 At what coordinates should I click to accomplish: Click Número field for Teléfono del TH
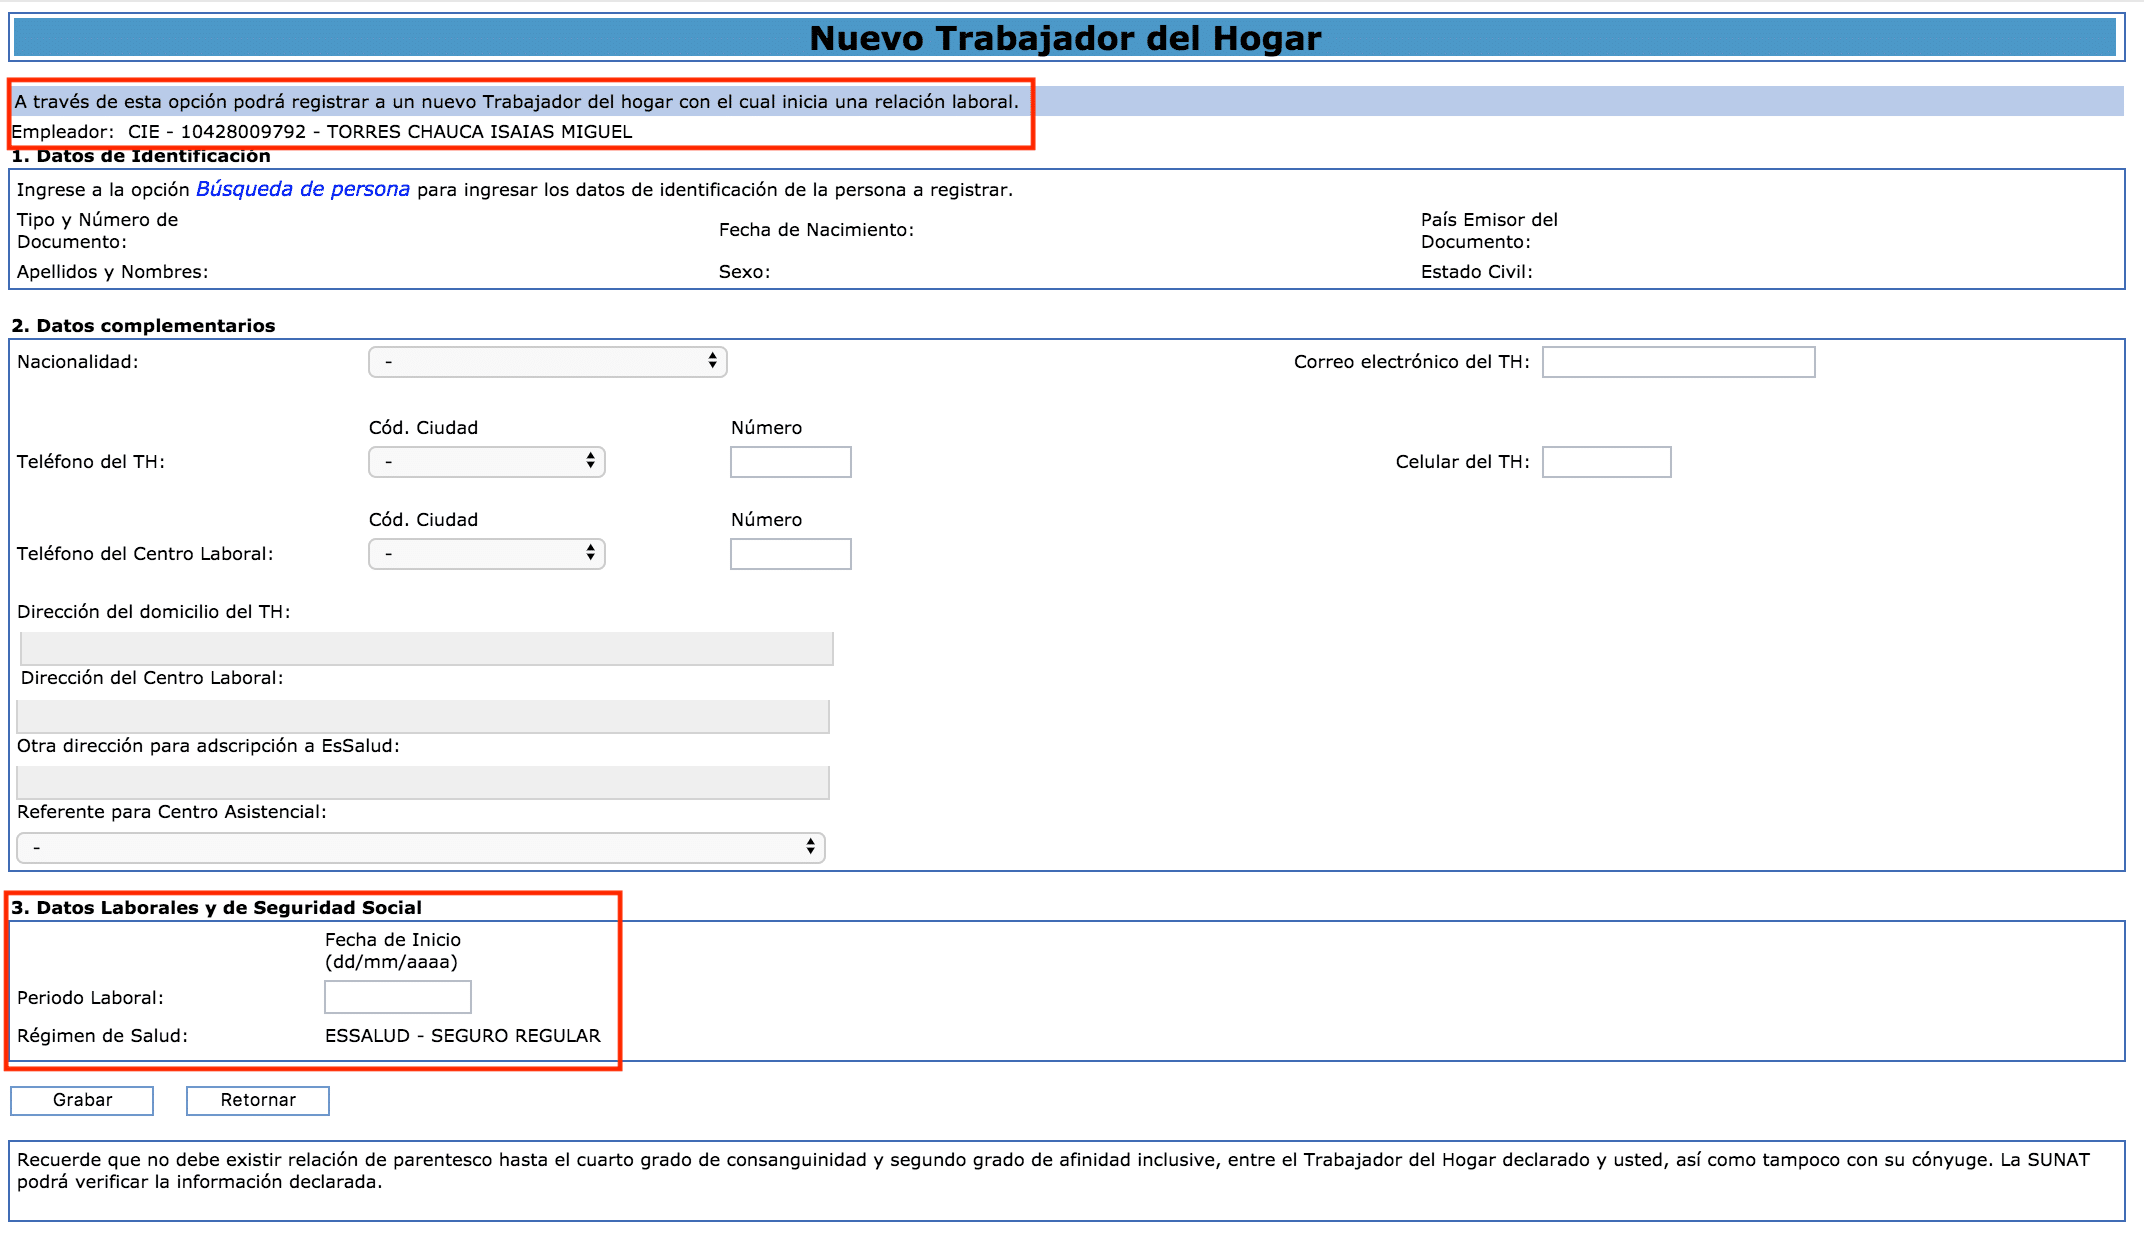[x=790, y=461]
